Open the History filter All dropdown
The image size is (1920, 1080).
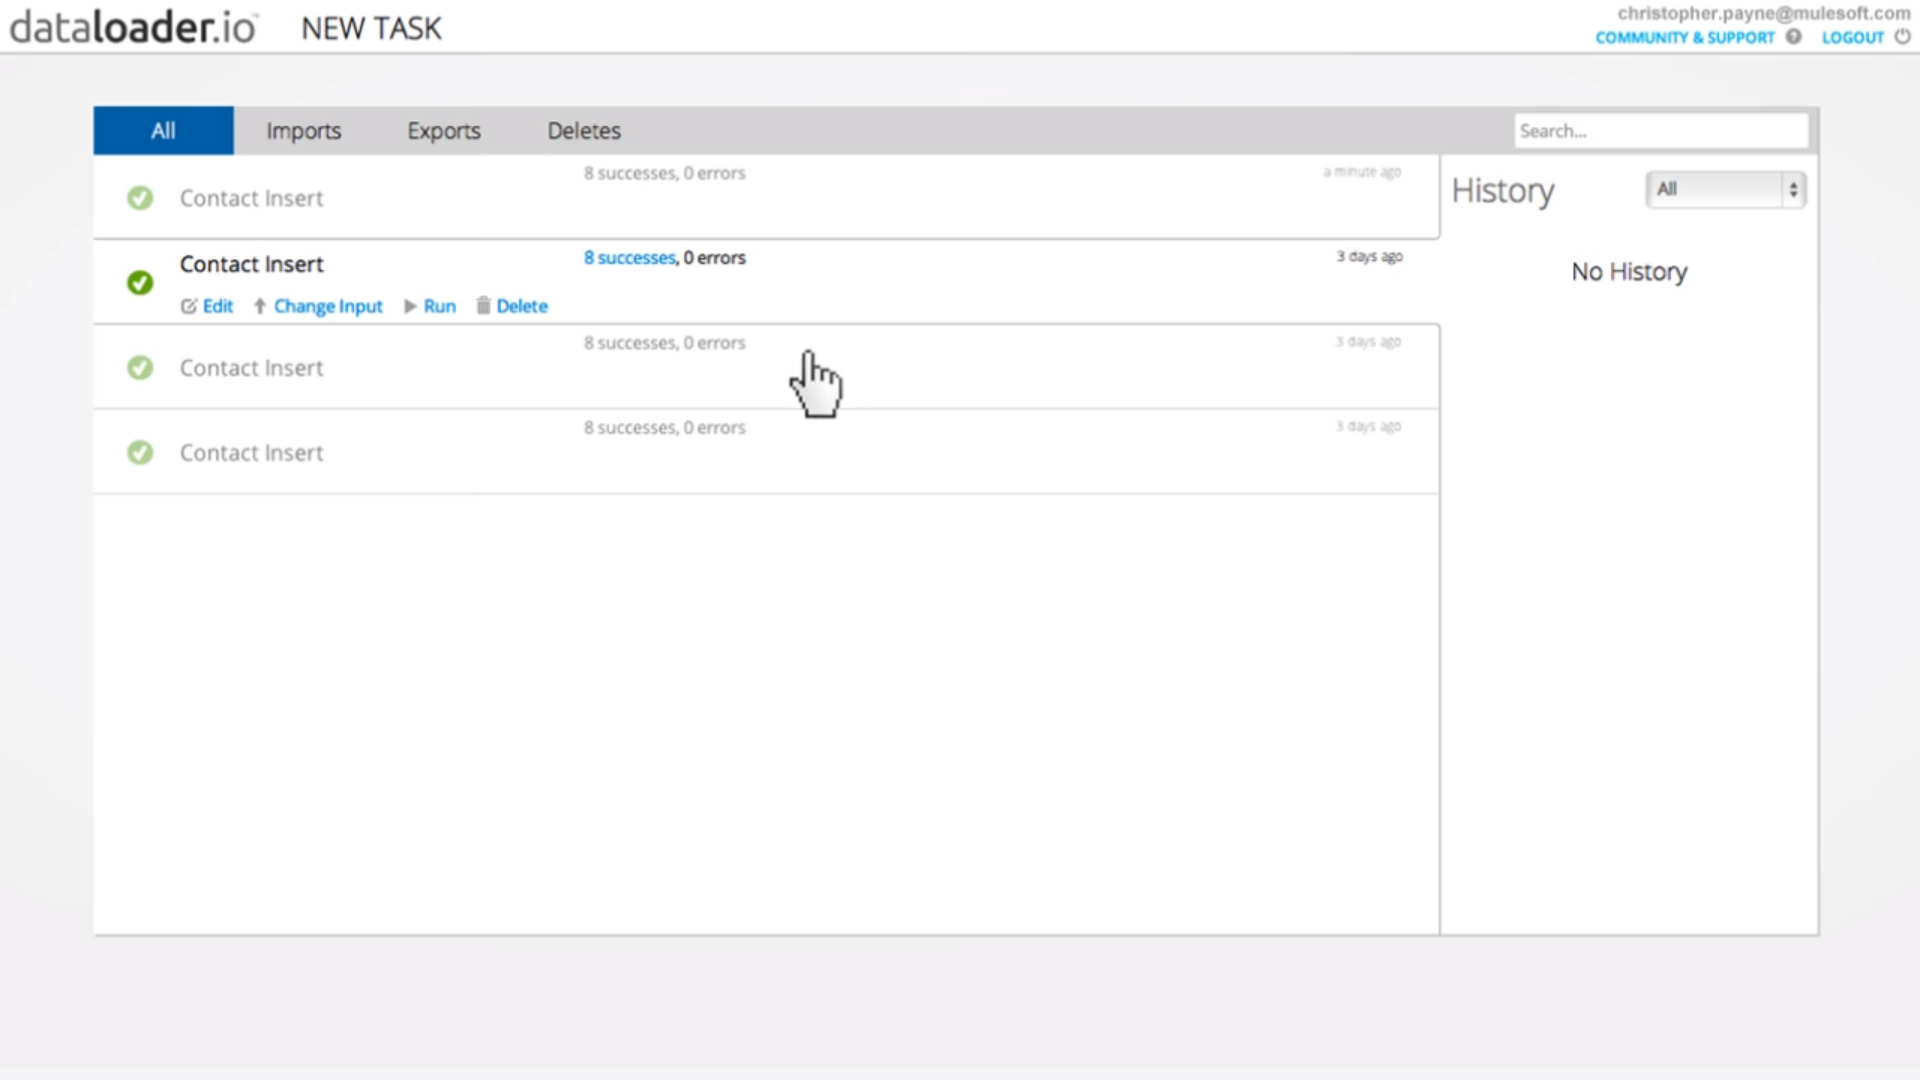pyautogui.click(x=1725, y=189)
